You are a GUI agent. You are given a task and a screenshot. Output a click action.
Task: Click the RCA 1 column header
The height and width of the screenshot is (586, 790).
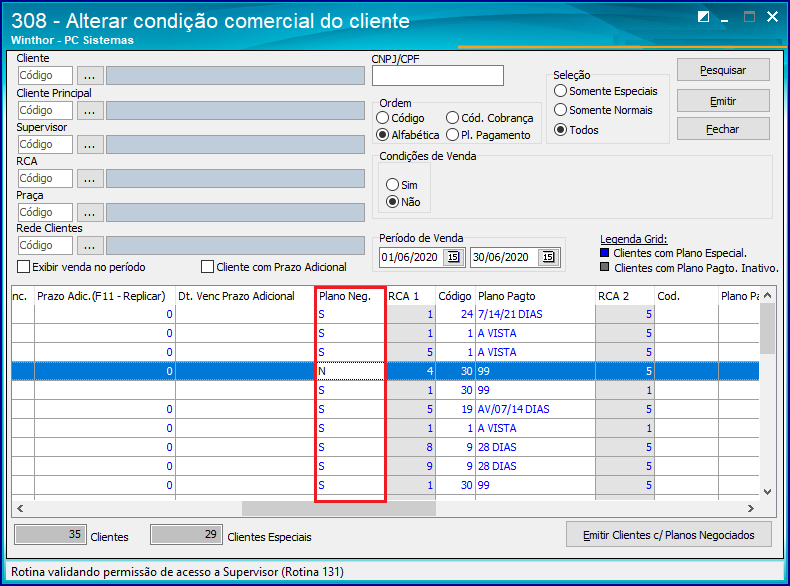coord(410,296)
